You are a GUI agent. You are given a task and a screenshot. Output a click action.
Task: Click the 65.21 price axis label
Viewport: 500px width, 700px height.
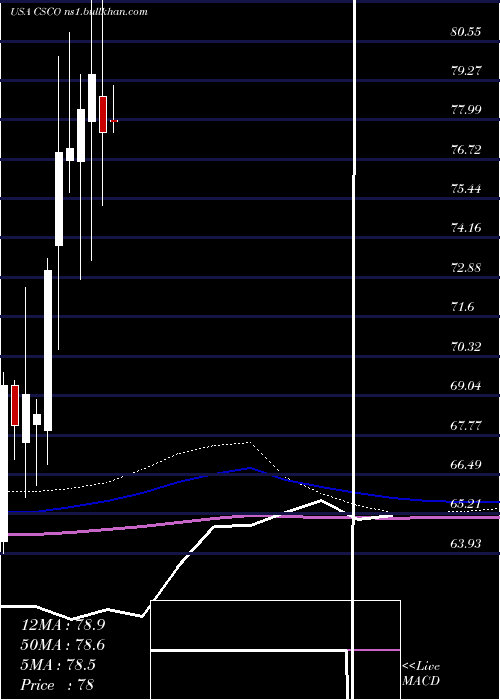pos(466,504)
